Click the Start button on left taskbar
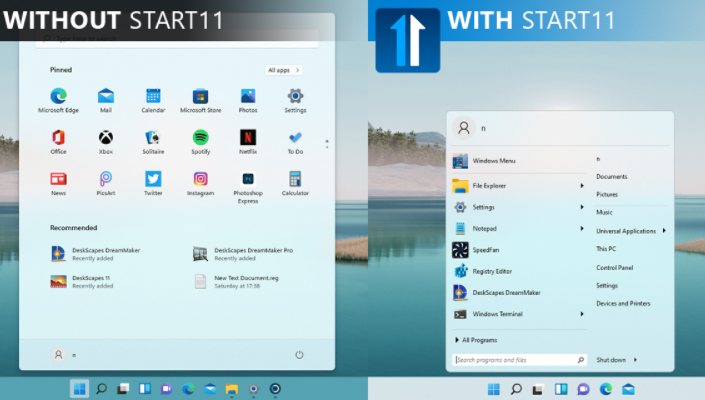705x400 pixels. 80,389
